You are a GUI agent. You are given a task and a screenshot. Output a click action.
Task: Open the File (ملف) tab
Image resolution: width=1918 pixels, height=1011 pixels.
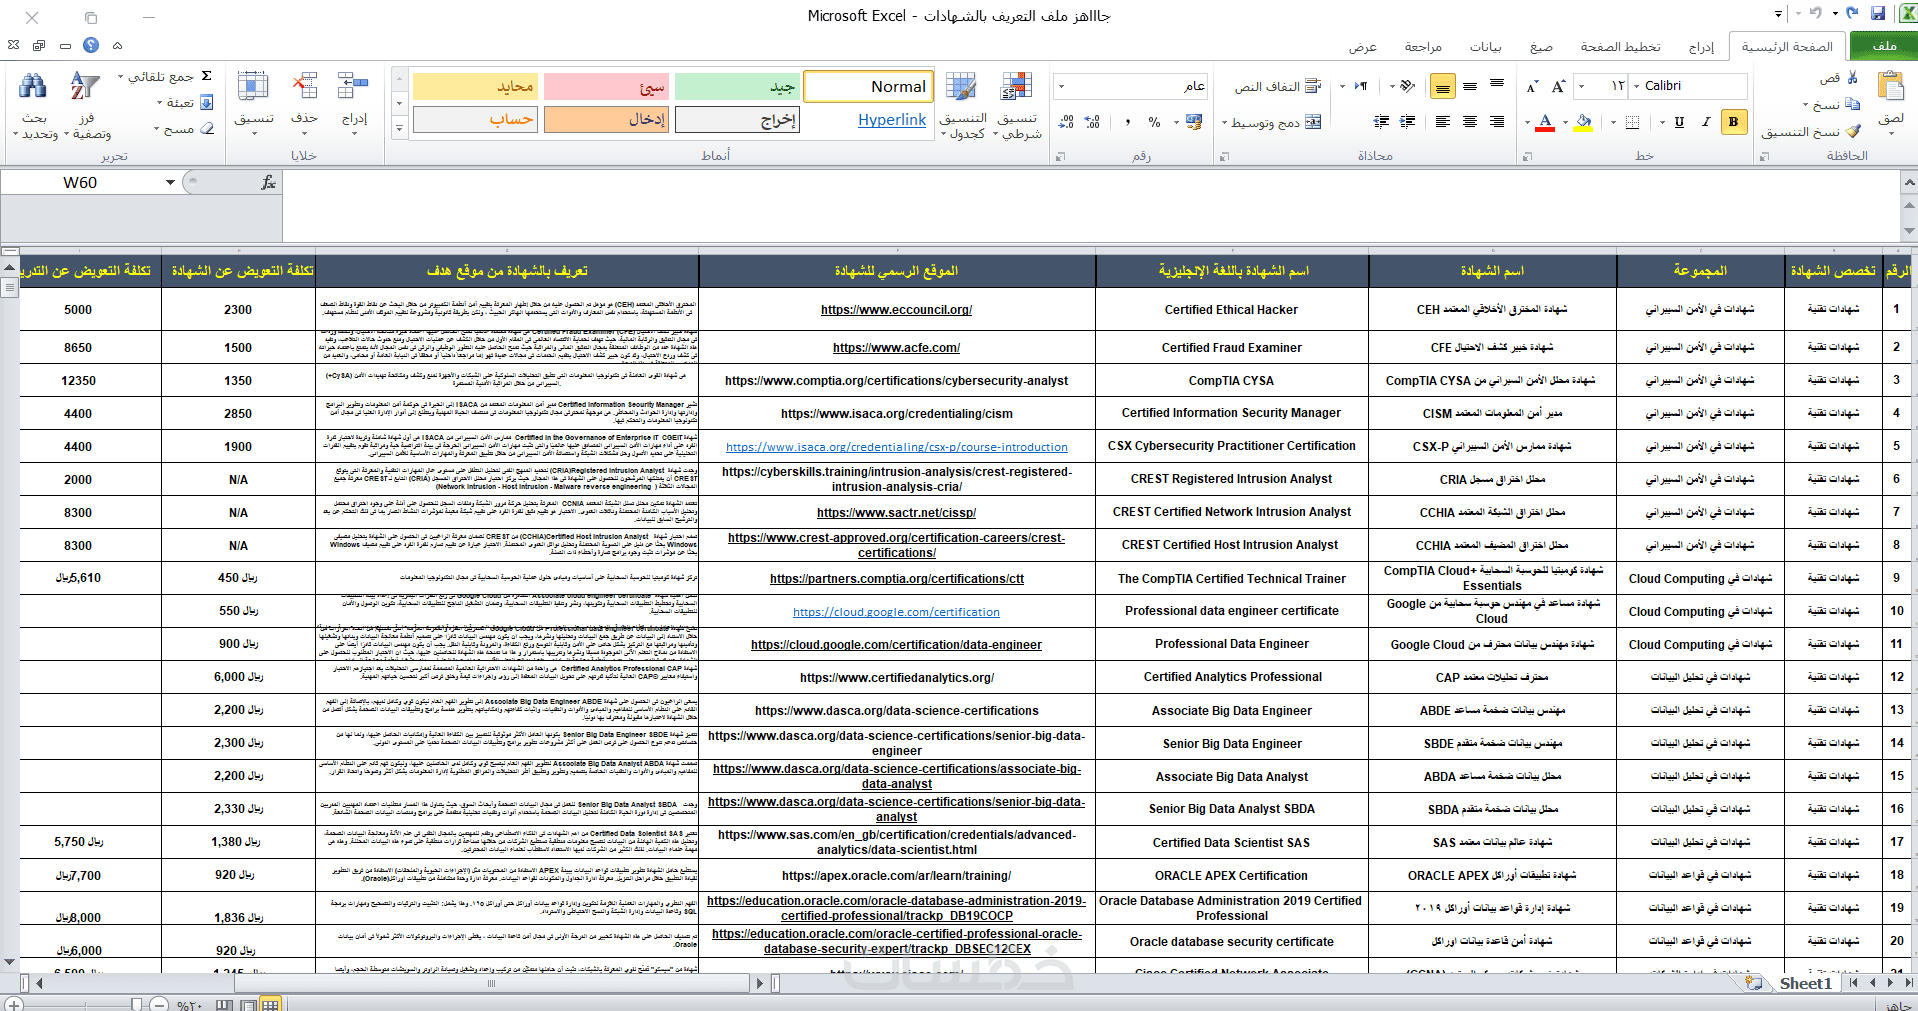pyautogui.click(x=1883, y=46)
